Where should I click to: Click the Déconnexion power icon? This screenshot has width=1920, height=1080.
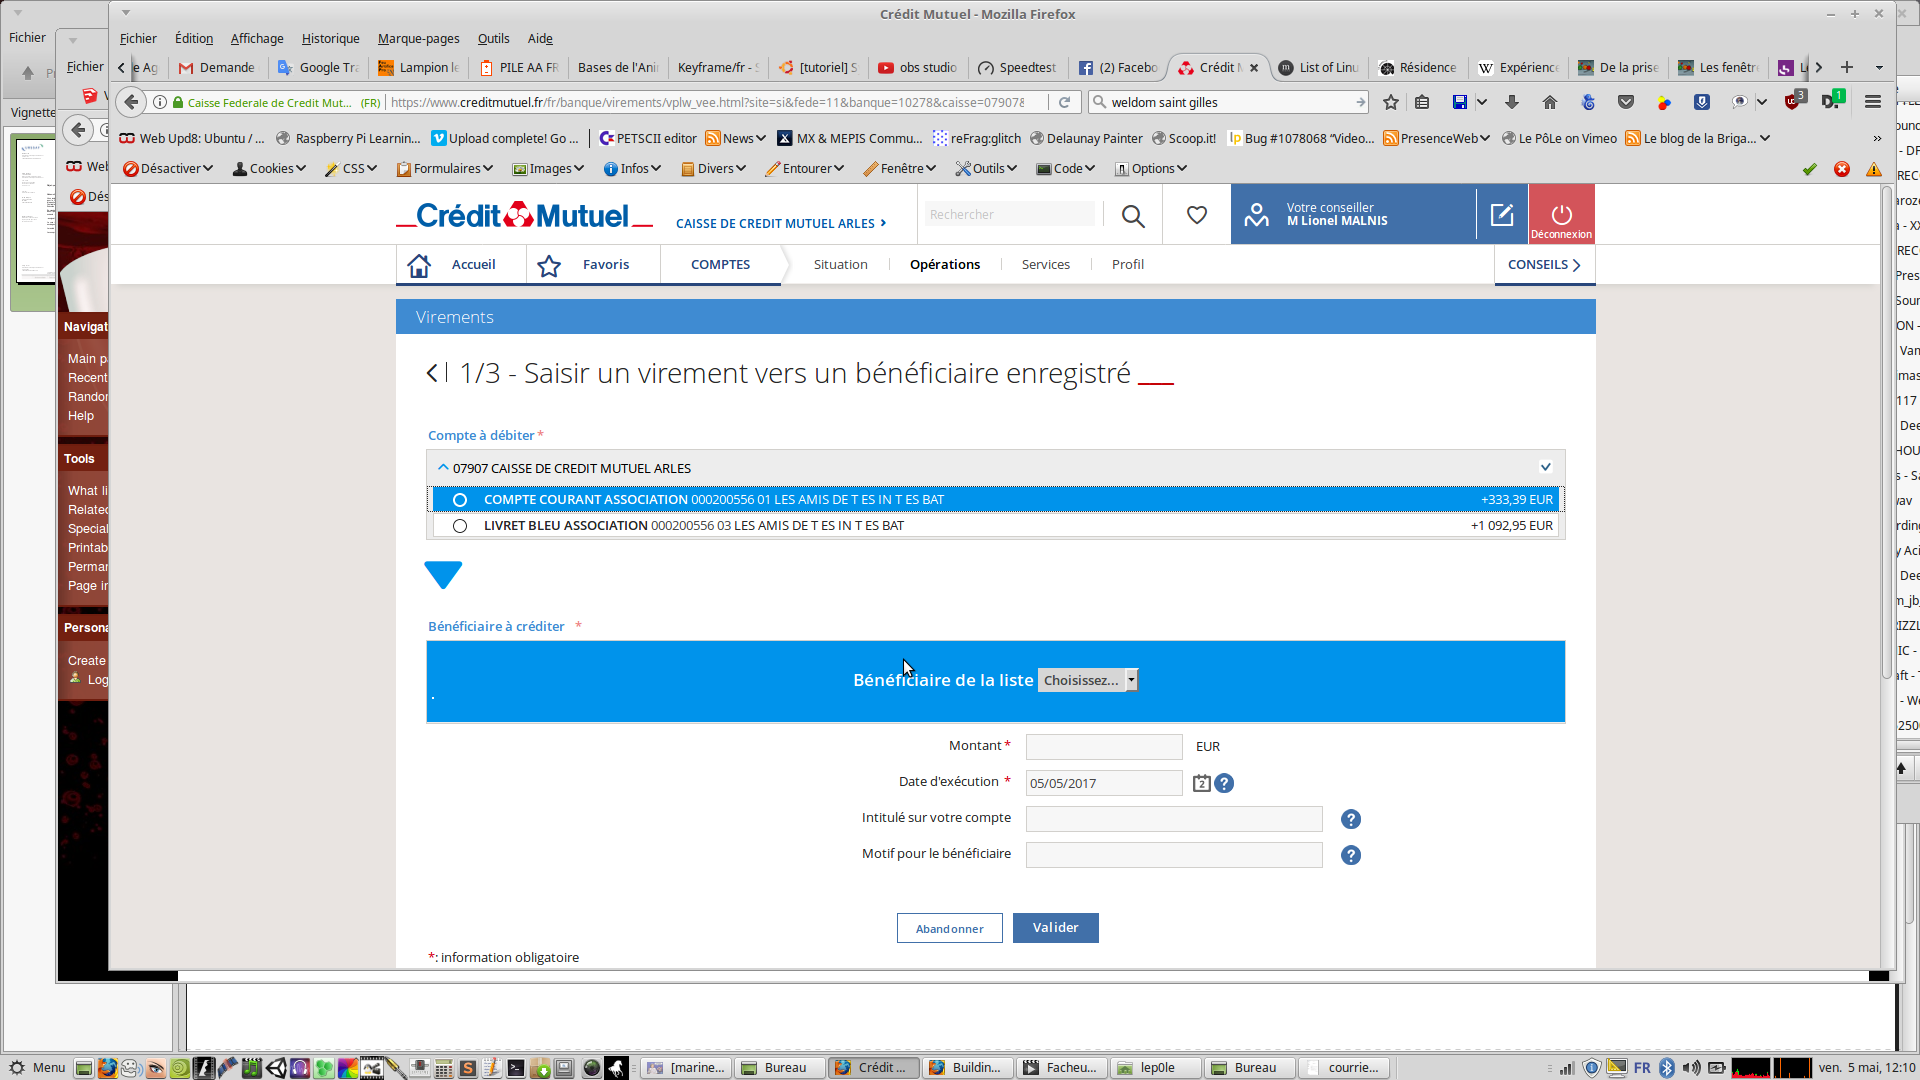(x=1561, y=214)
